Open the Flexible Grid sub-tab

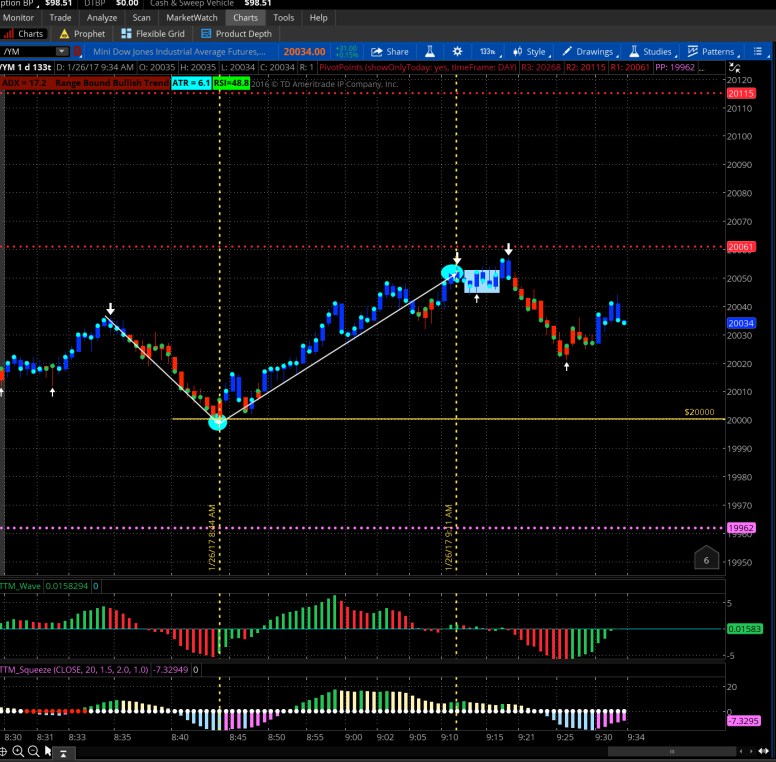click(158, 34)
